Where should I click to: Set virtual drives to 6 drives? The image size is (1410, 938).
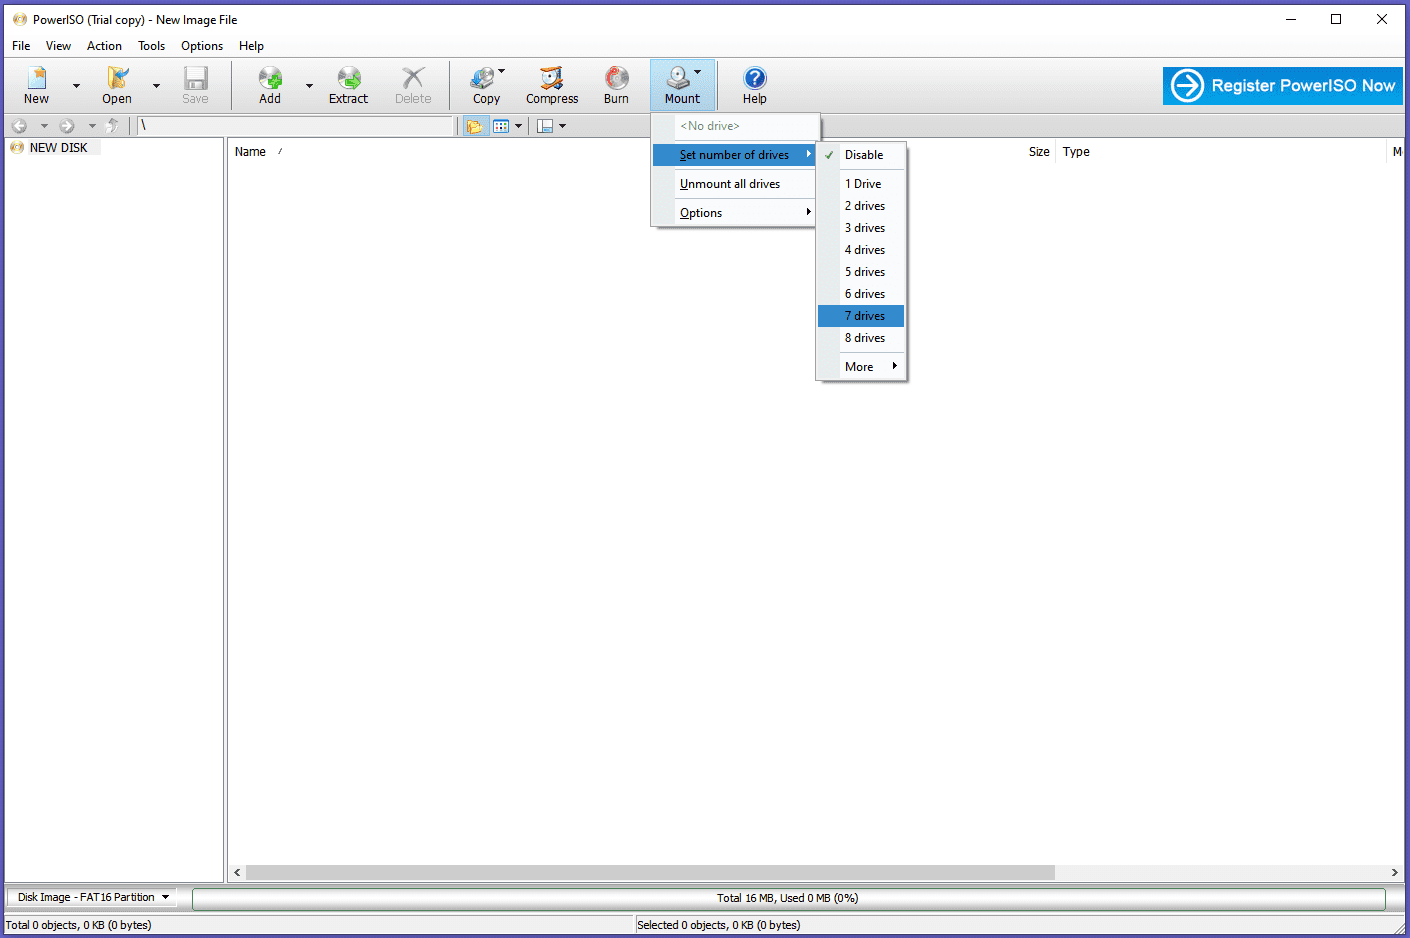click(861, 294)
